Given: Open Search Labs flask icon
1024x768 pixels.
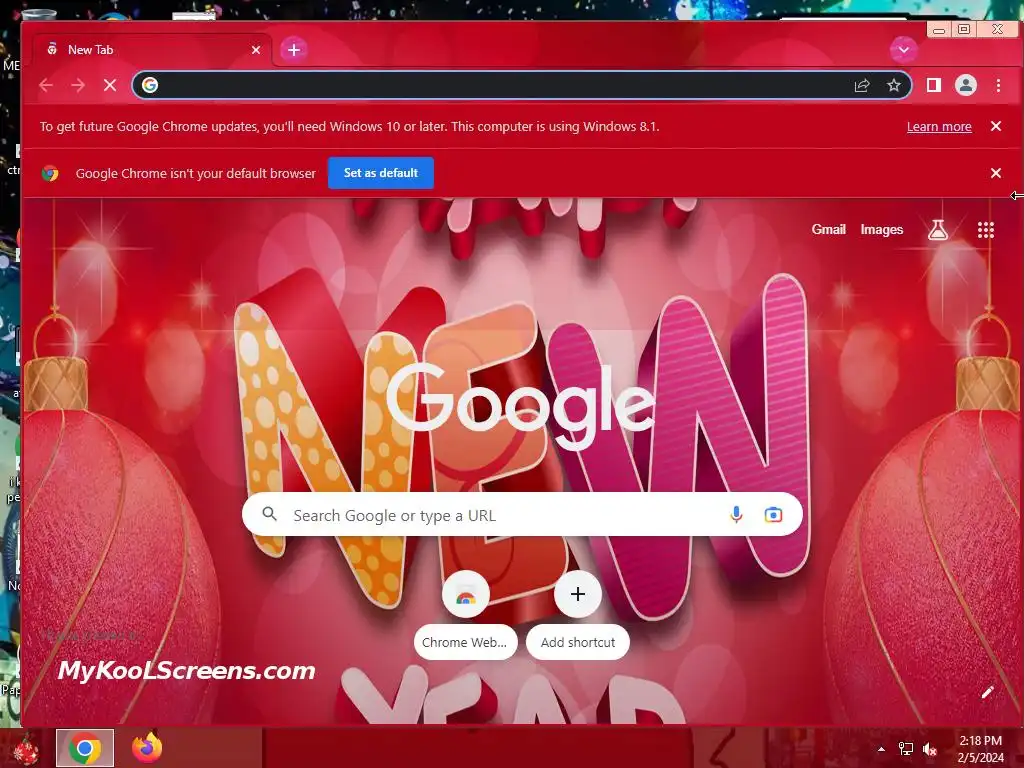Looking at the screenshot, I should [938, 229].
